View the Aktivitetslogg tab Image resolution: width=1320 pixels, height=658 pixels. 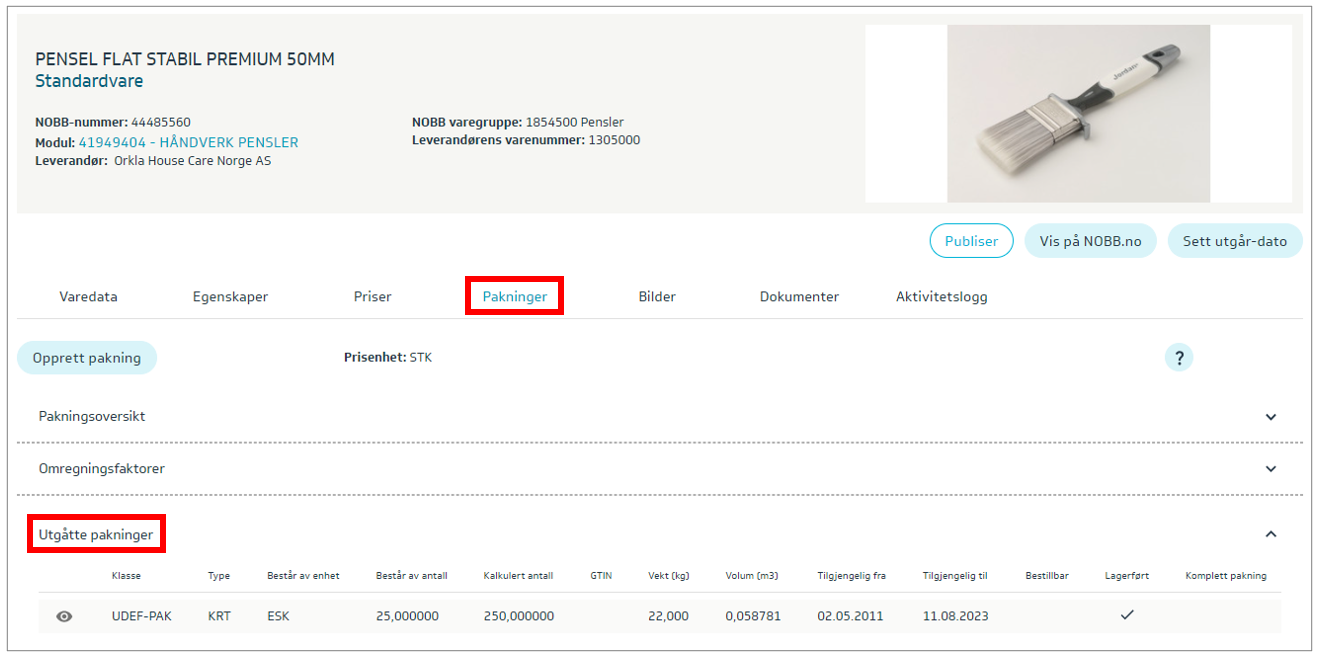941,297
